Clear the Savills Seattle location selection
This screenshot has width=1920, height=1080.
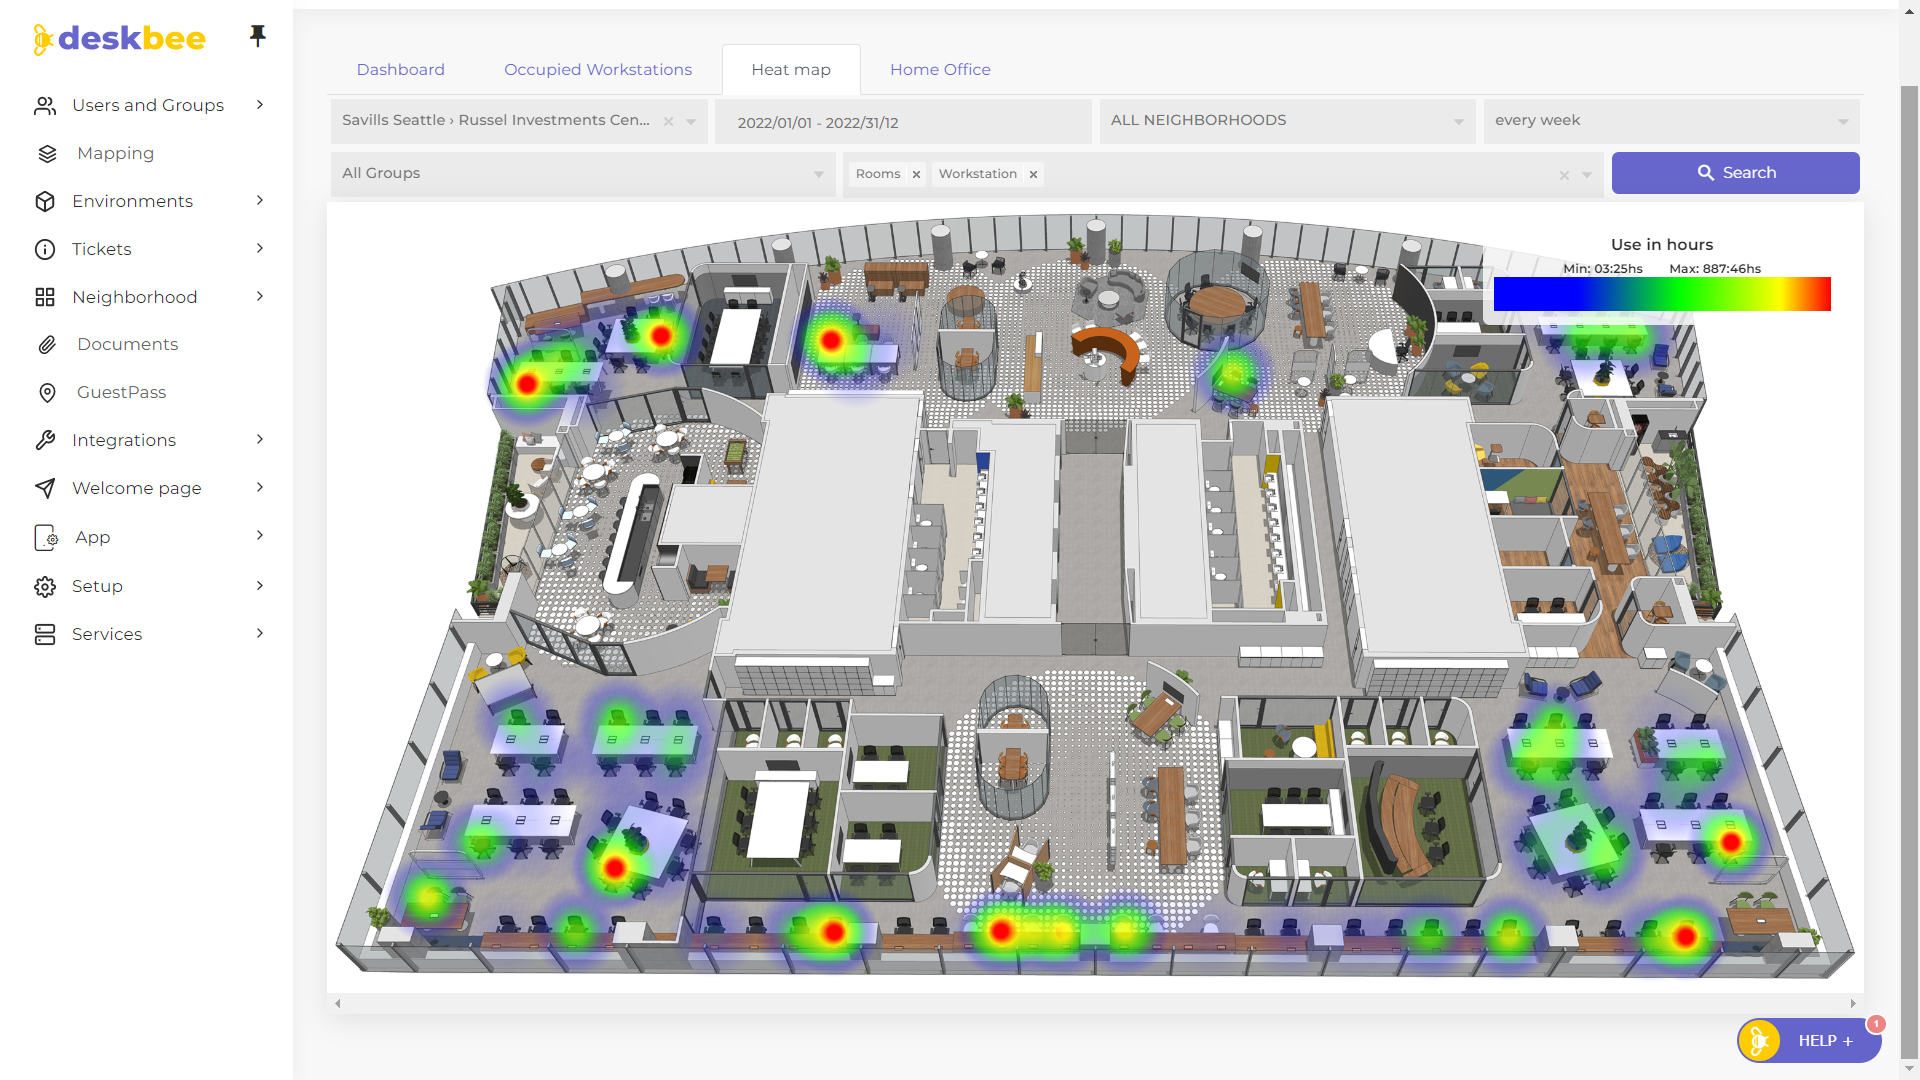[x=668, y=121]
